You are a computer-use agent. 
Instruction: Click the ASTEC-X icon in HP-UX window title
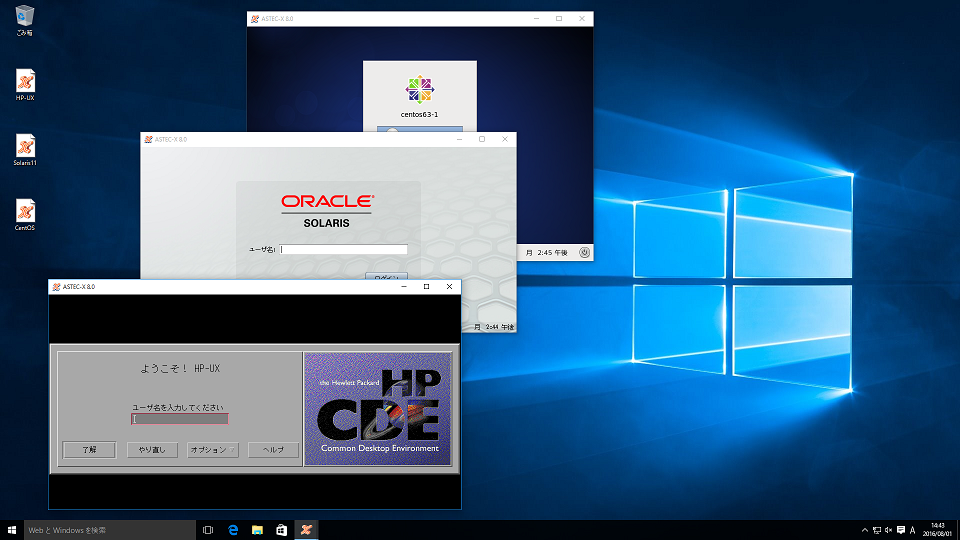56,287
